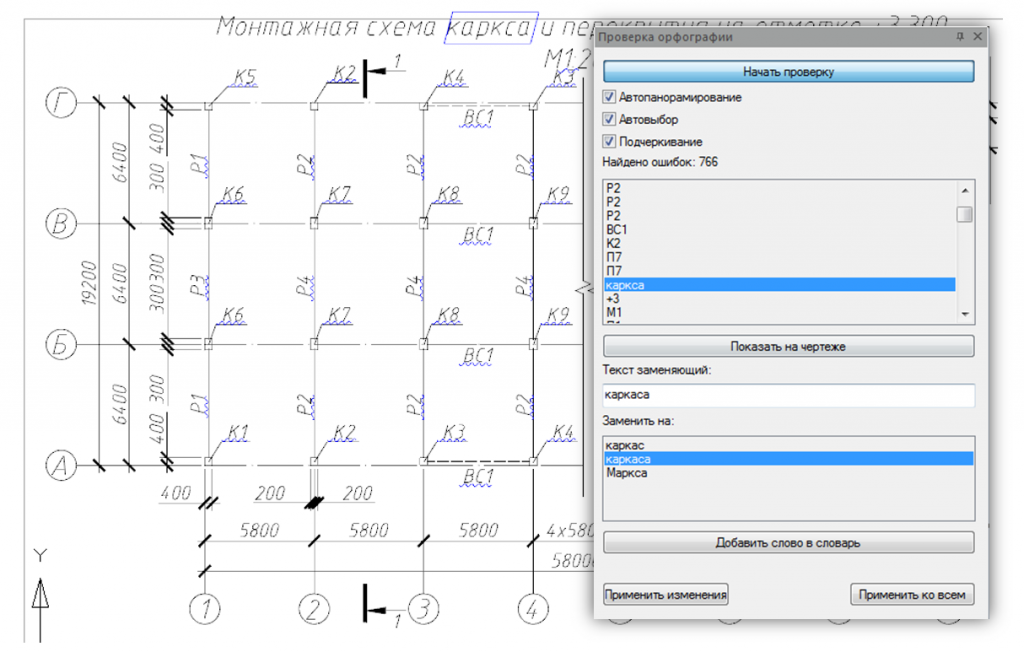Click the numbered axis bubble '4' at the bottom
The height and width of the screenshot is (652, 1024).
pos(533,609)
